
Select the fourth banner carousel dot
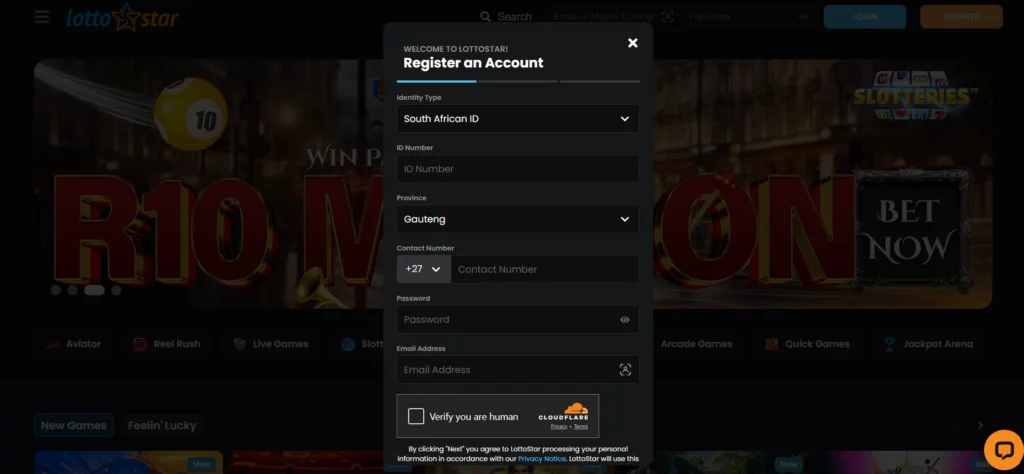pyautogui.click(x=116, y=291)
